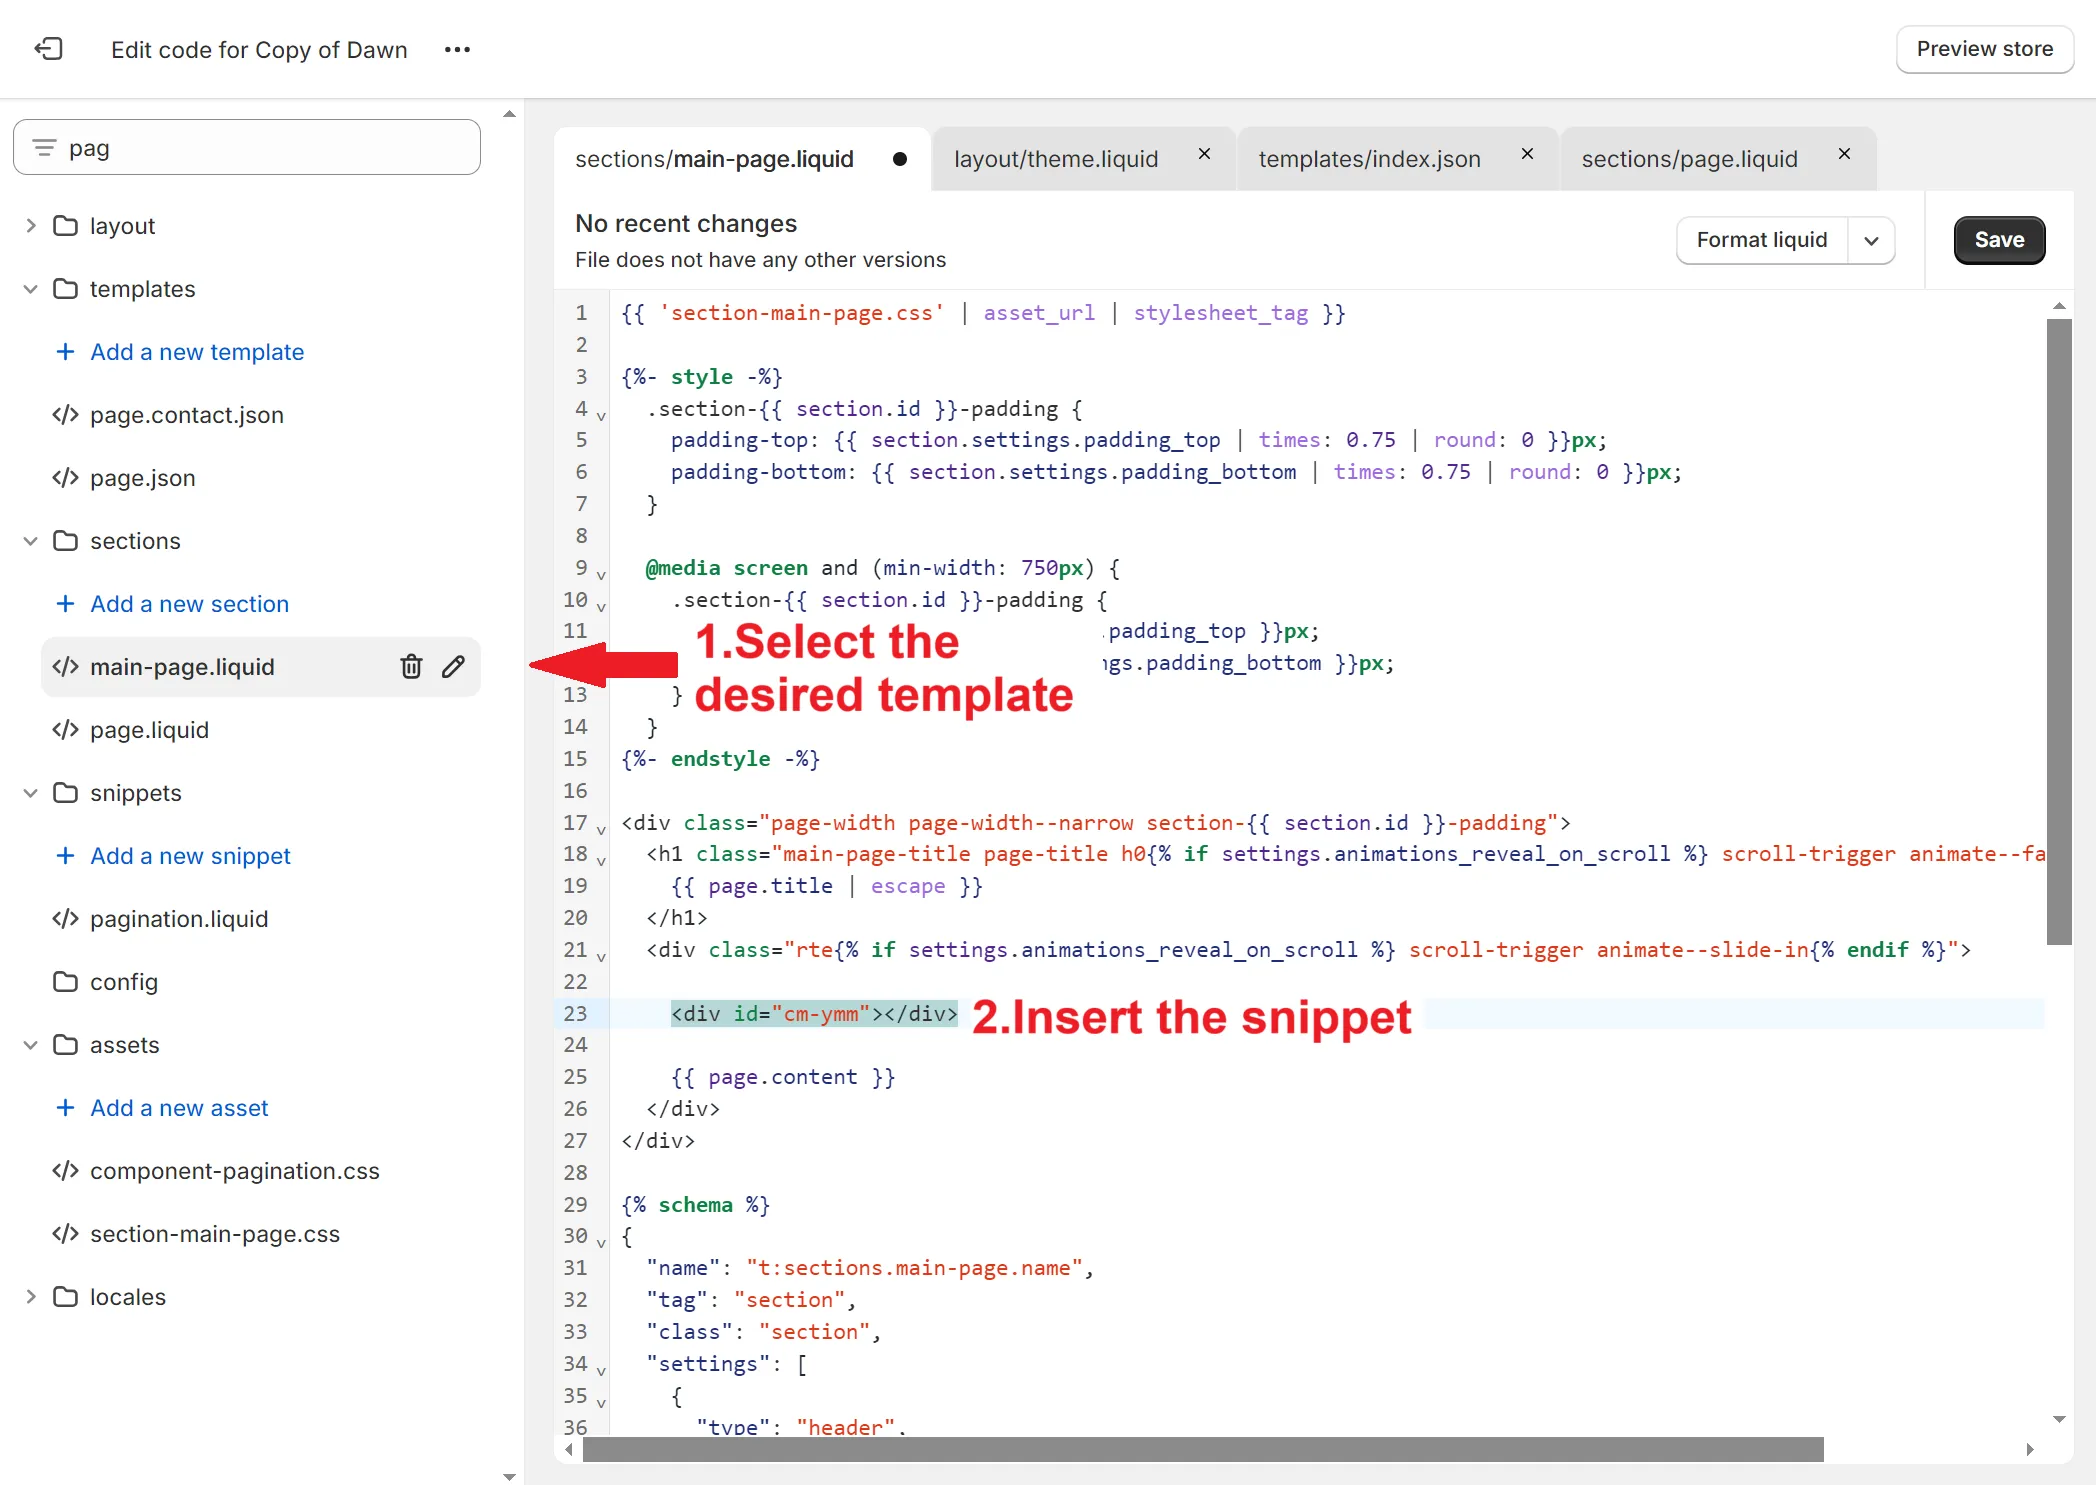Screen dimensions: 2096x1485
Task: Open Format liquid dropdown arrow
Action: (x=1871, y=241)
